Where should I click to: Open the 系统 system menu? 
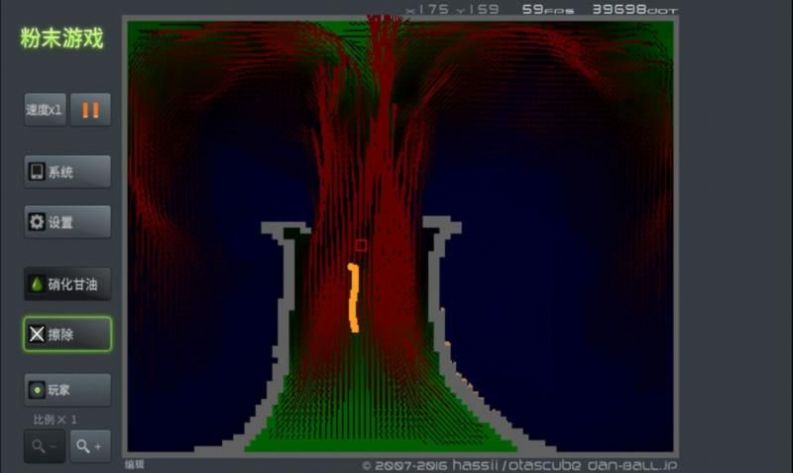(x=67, y=172)
